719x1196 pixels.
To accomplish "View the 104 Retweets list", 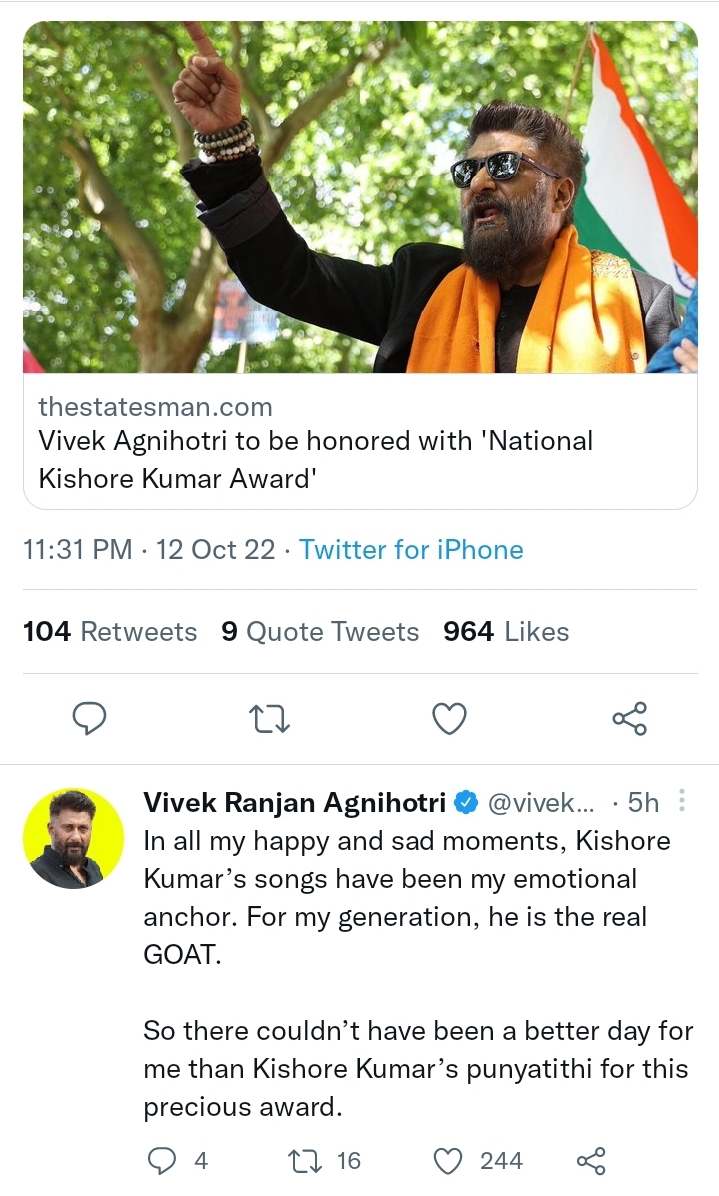I will pos(110,632).
